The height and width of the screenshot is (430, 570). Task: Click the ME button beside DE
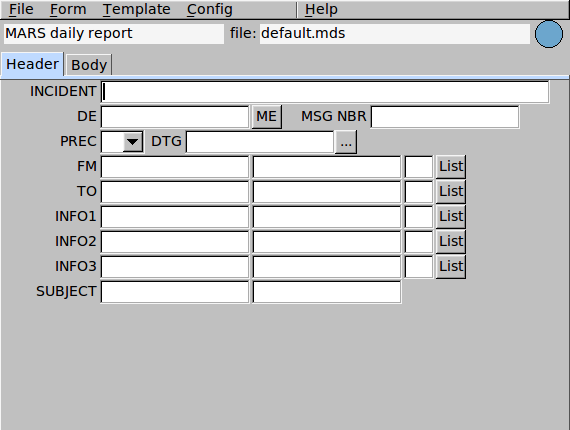[266, 117]
